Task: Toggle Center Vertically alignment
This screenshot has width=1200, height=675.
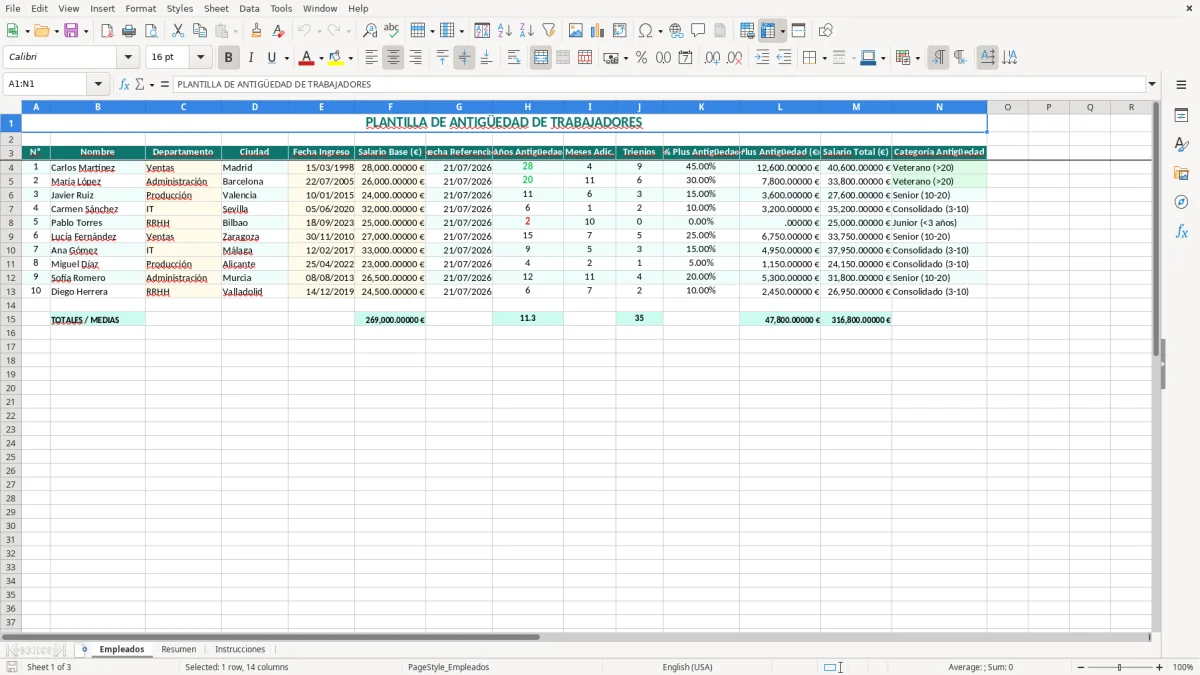Action: pyautogui.click(x=464, y=58)
